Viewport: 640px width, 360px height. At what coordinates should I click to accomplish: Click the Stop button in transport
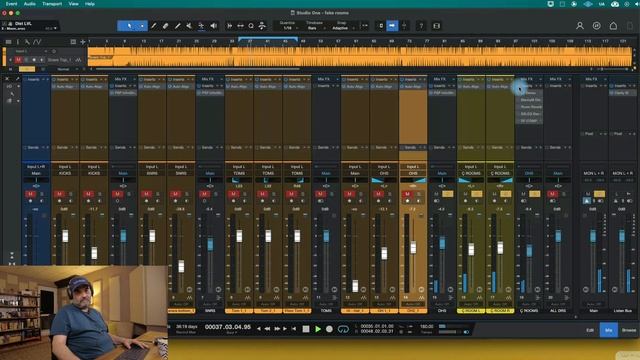coord(306,329)
